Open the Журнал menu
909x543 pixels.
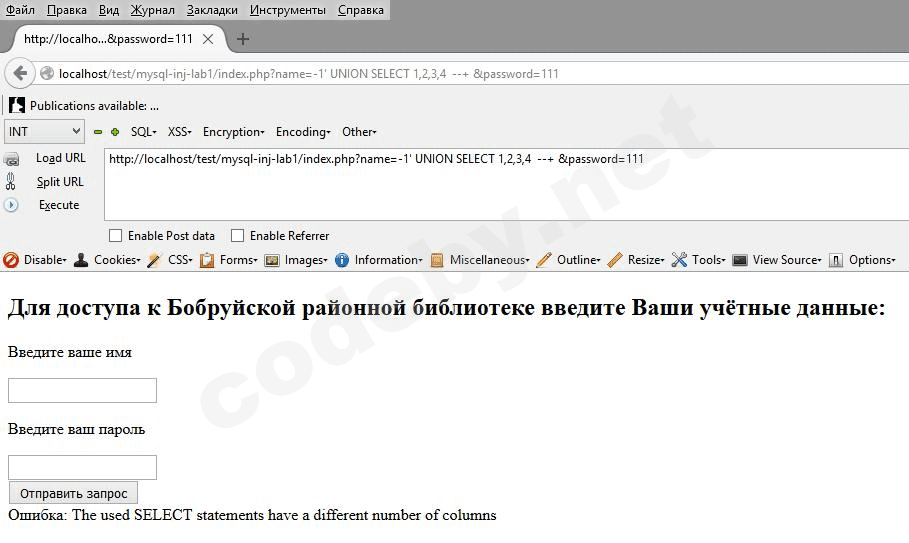(x=152, y=10)
